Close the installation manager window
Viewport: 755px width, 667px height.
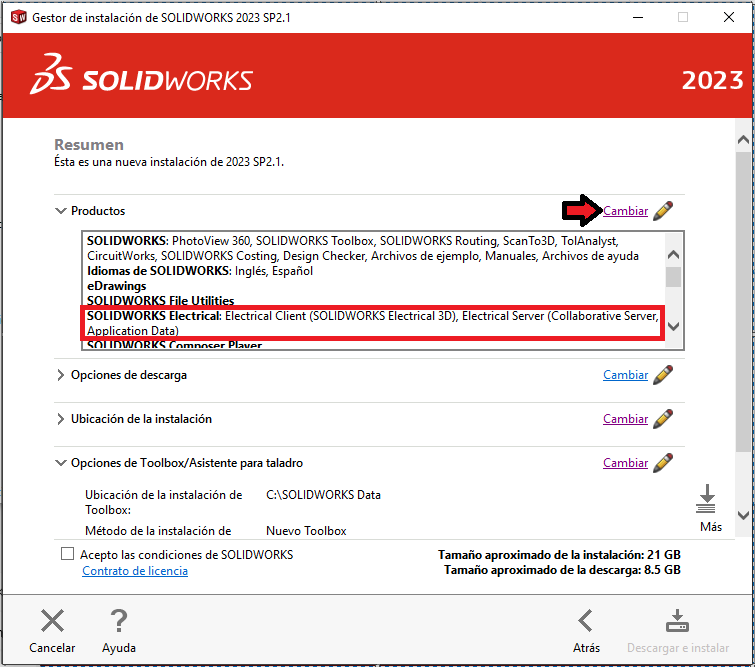(x=729, y=17)
